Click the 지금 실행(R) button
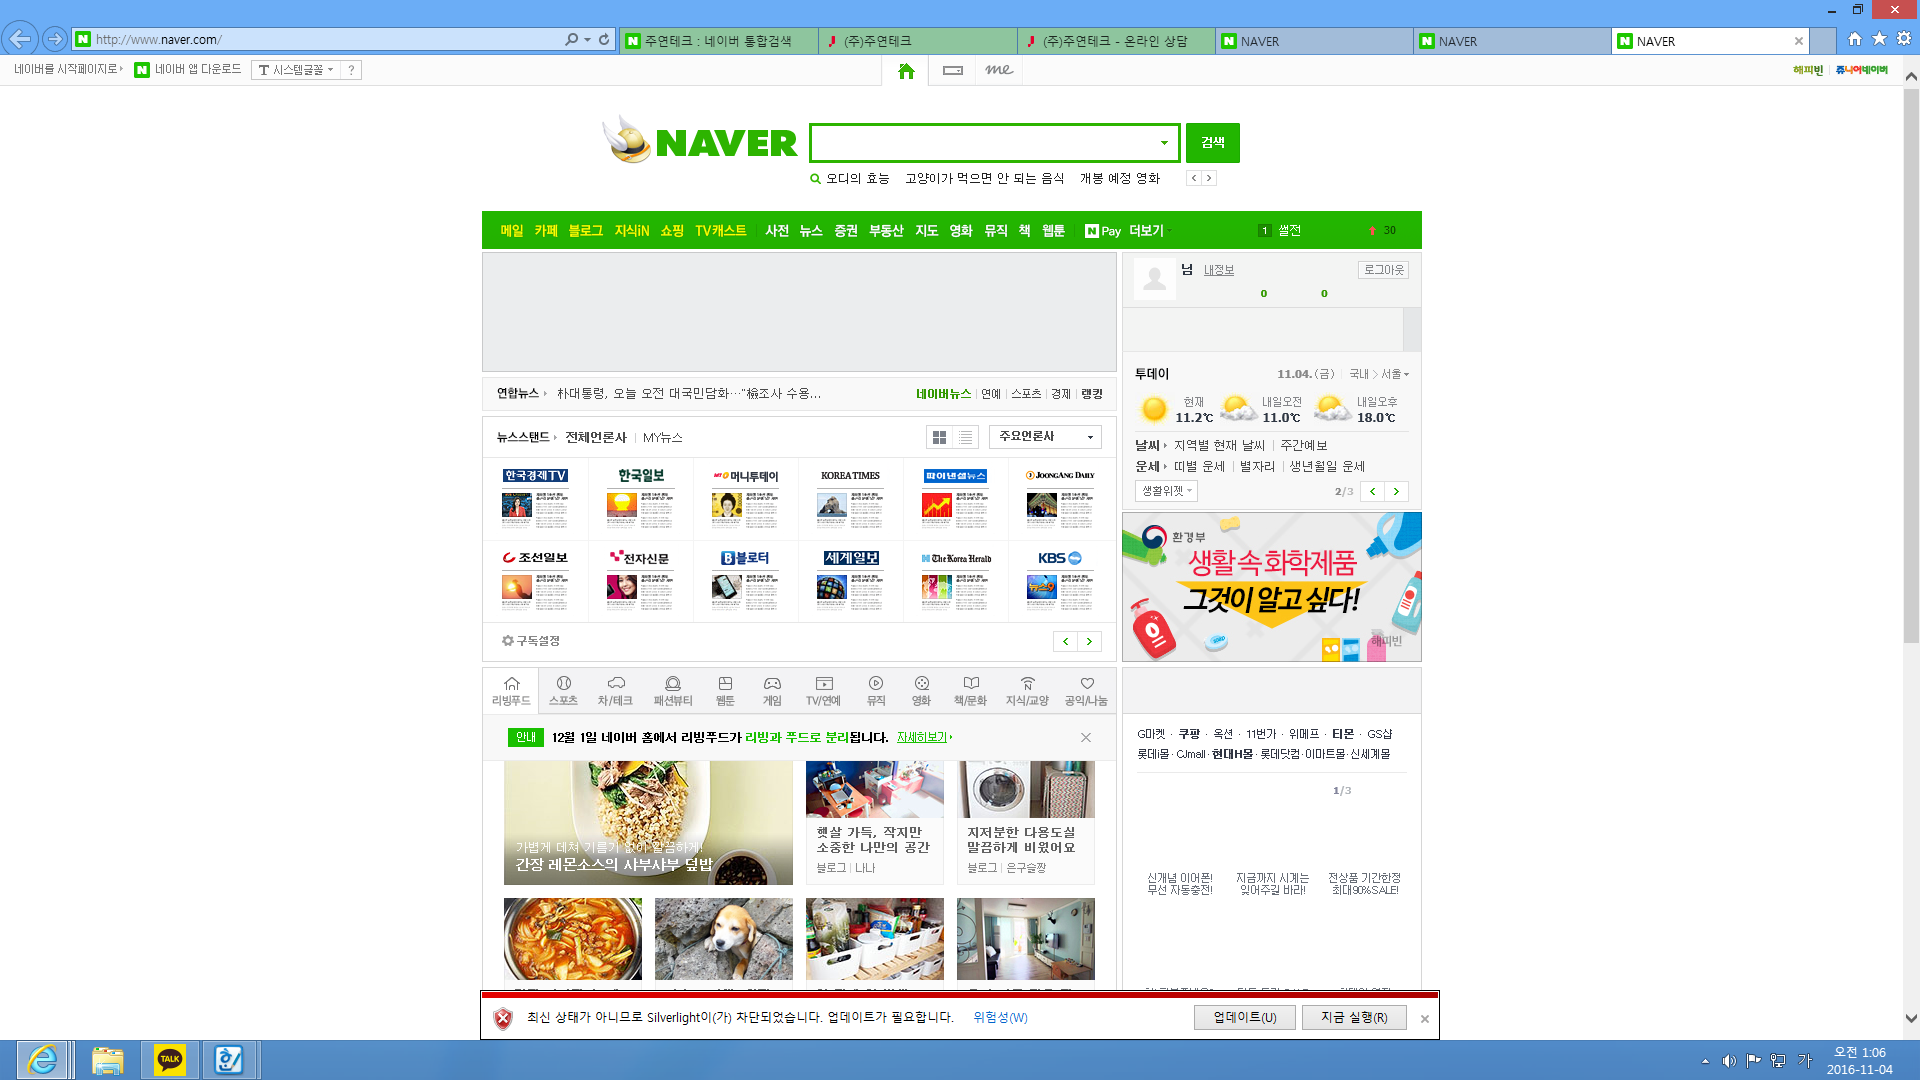 point(1354,1017)
